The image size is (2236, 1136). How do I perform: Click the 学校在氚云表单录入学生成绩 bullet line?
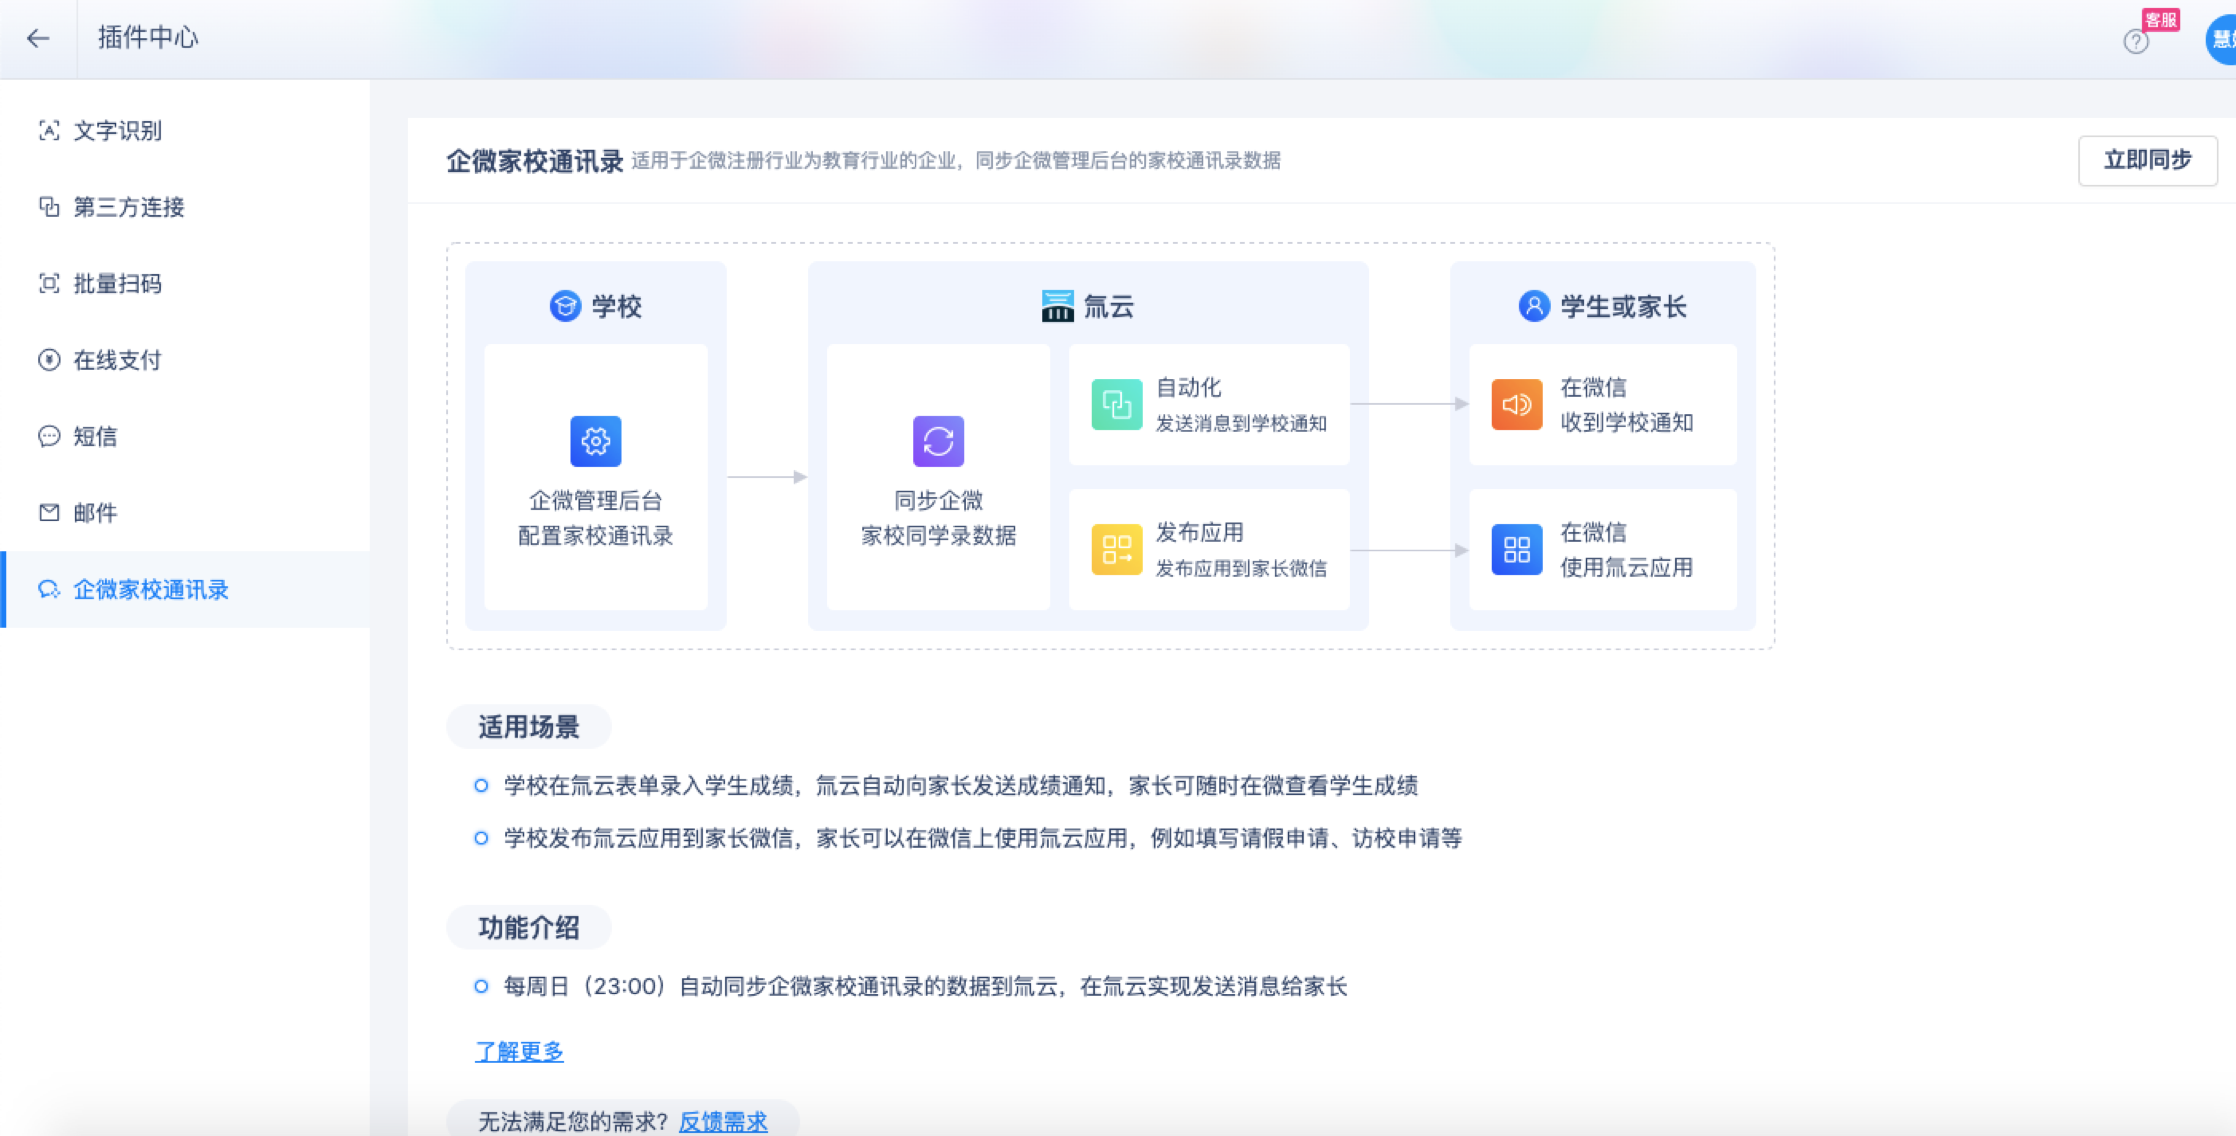pos(960,785)
